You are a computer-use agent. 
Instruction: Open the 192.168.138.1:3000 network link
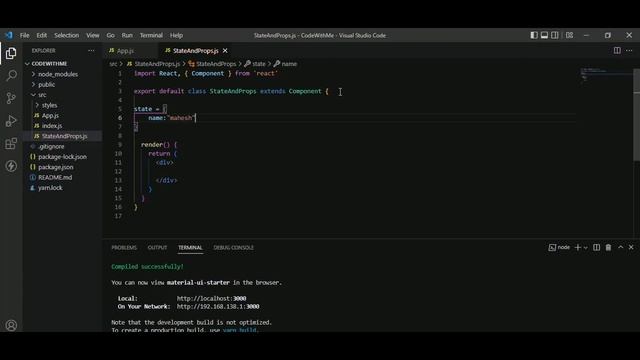218,307
